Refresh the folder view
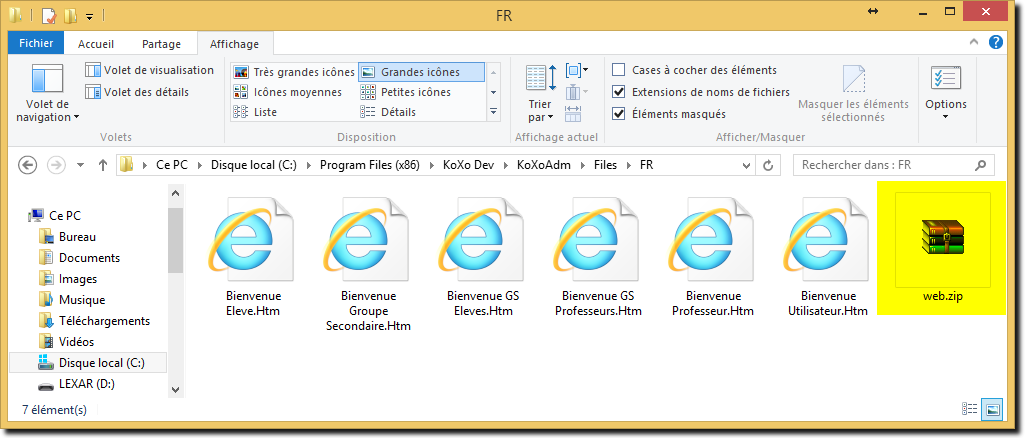This screenshot has width=1025, height=438. pyautogui.click(x=769, y=165)
